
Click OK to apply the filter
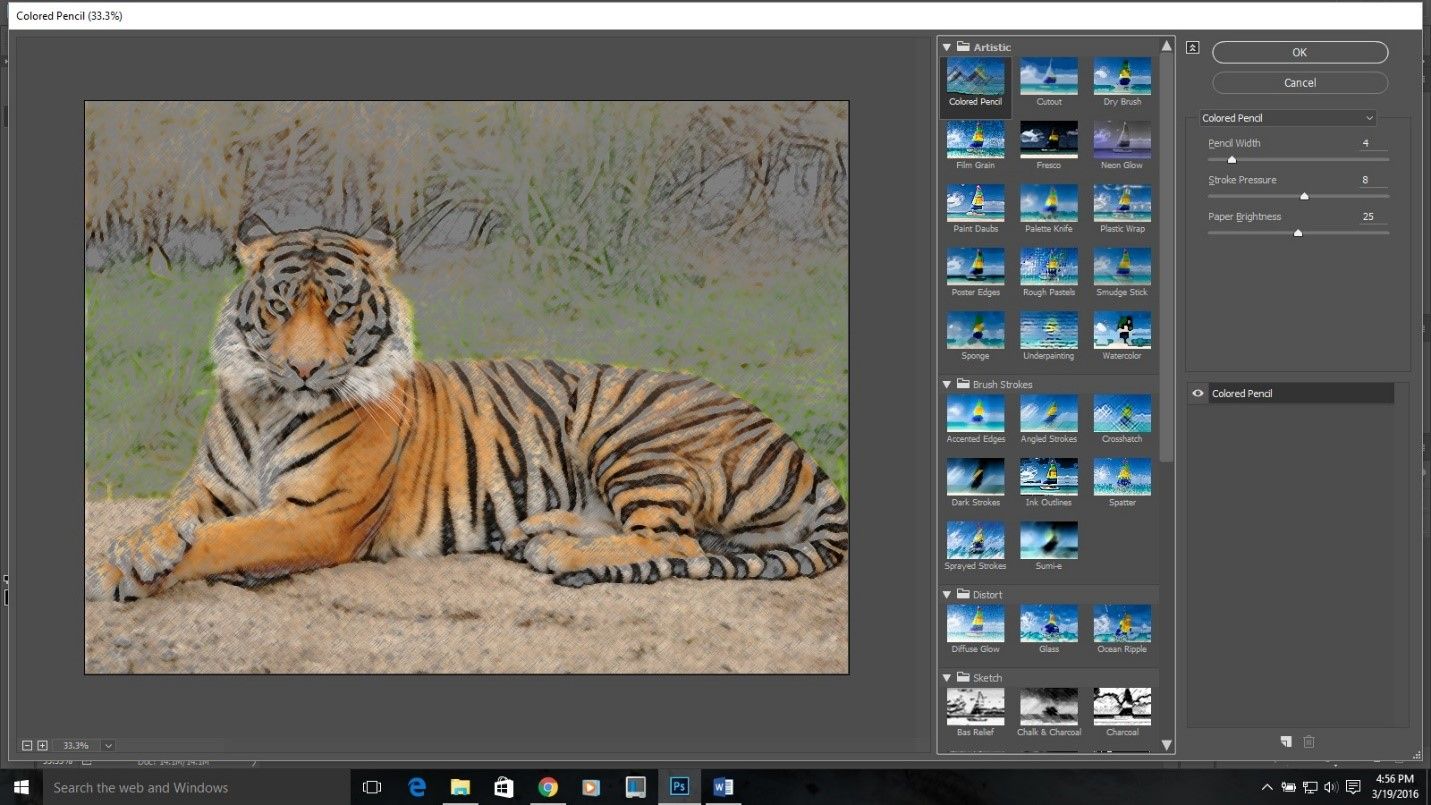point(1298,52)
